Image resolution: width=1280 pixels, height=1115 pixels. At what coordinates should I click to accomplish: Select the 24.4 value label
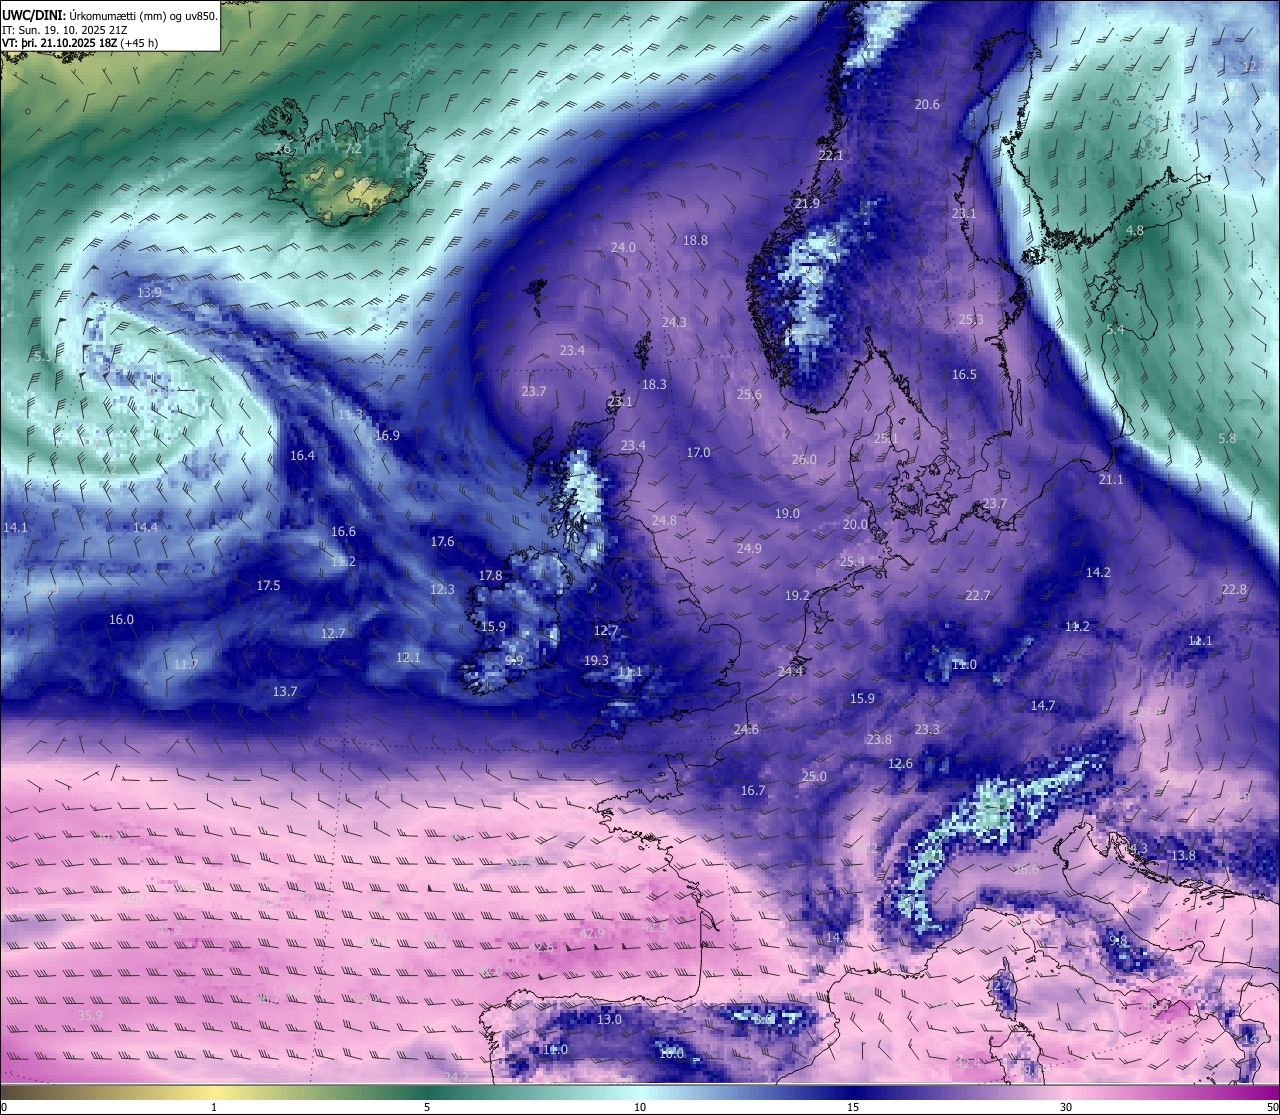coord(790,671)
